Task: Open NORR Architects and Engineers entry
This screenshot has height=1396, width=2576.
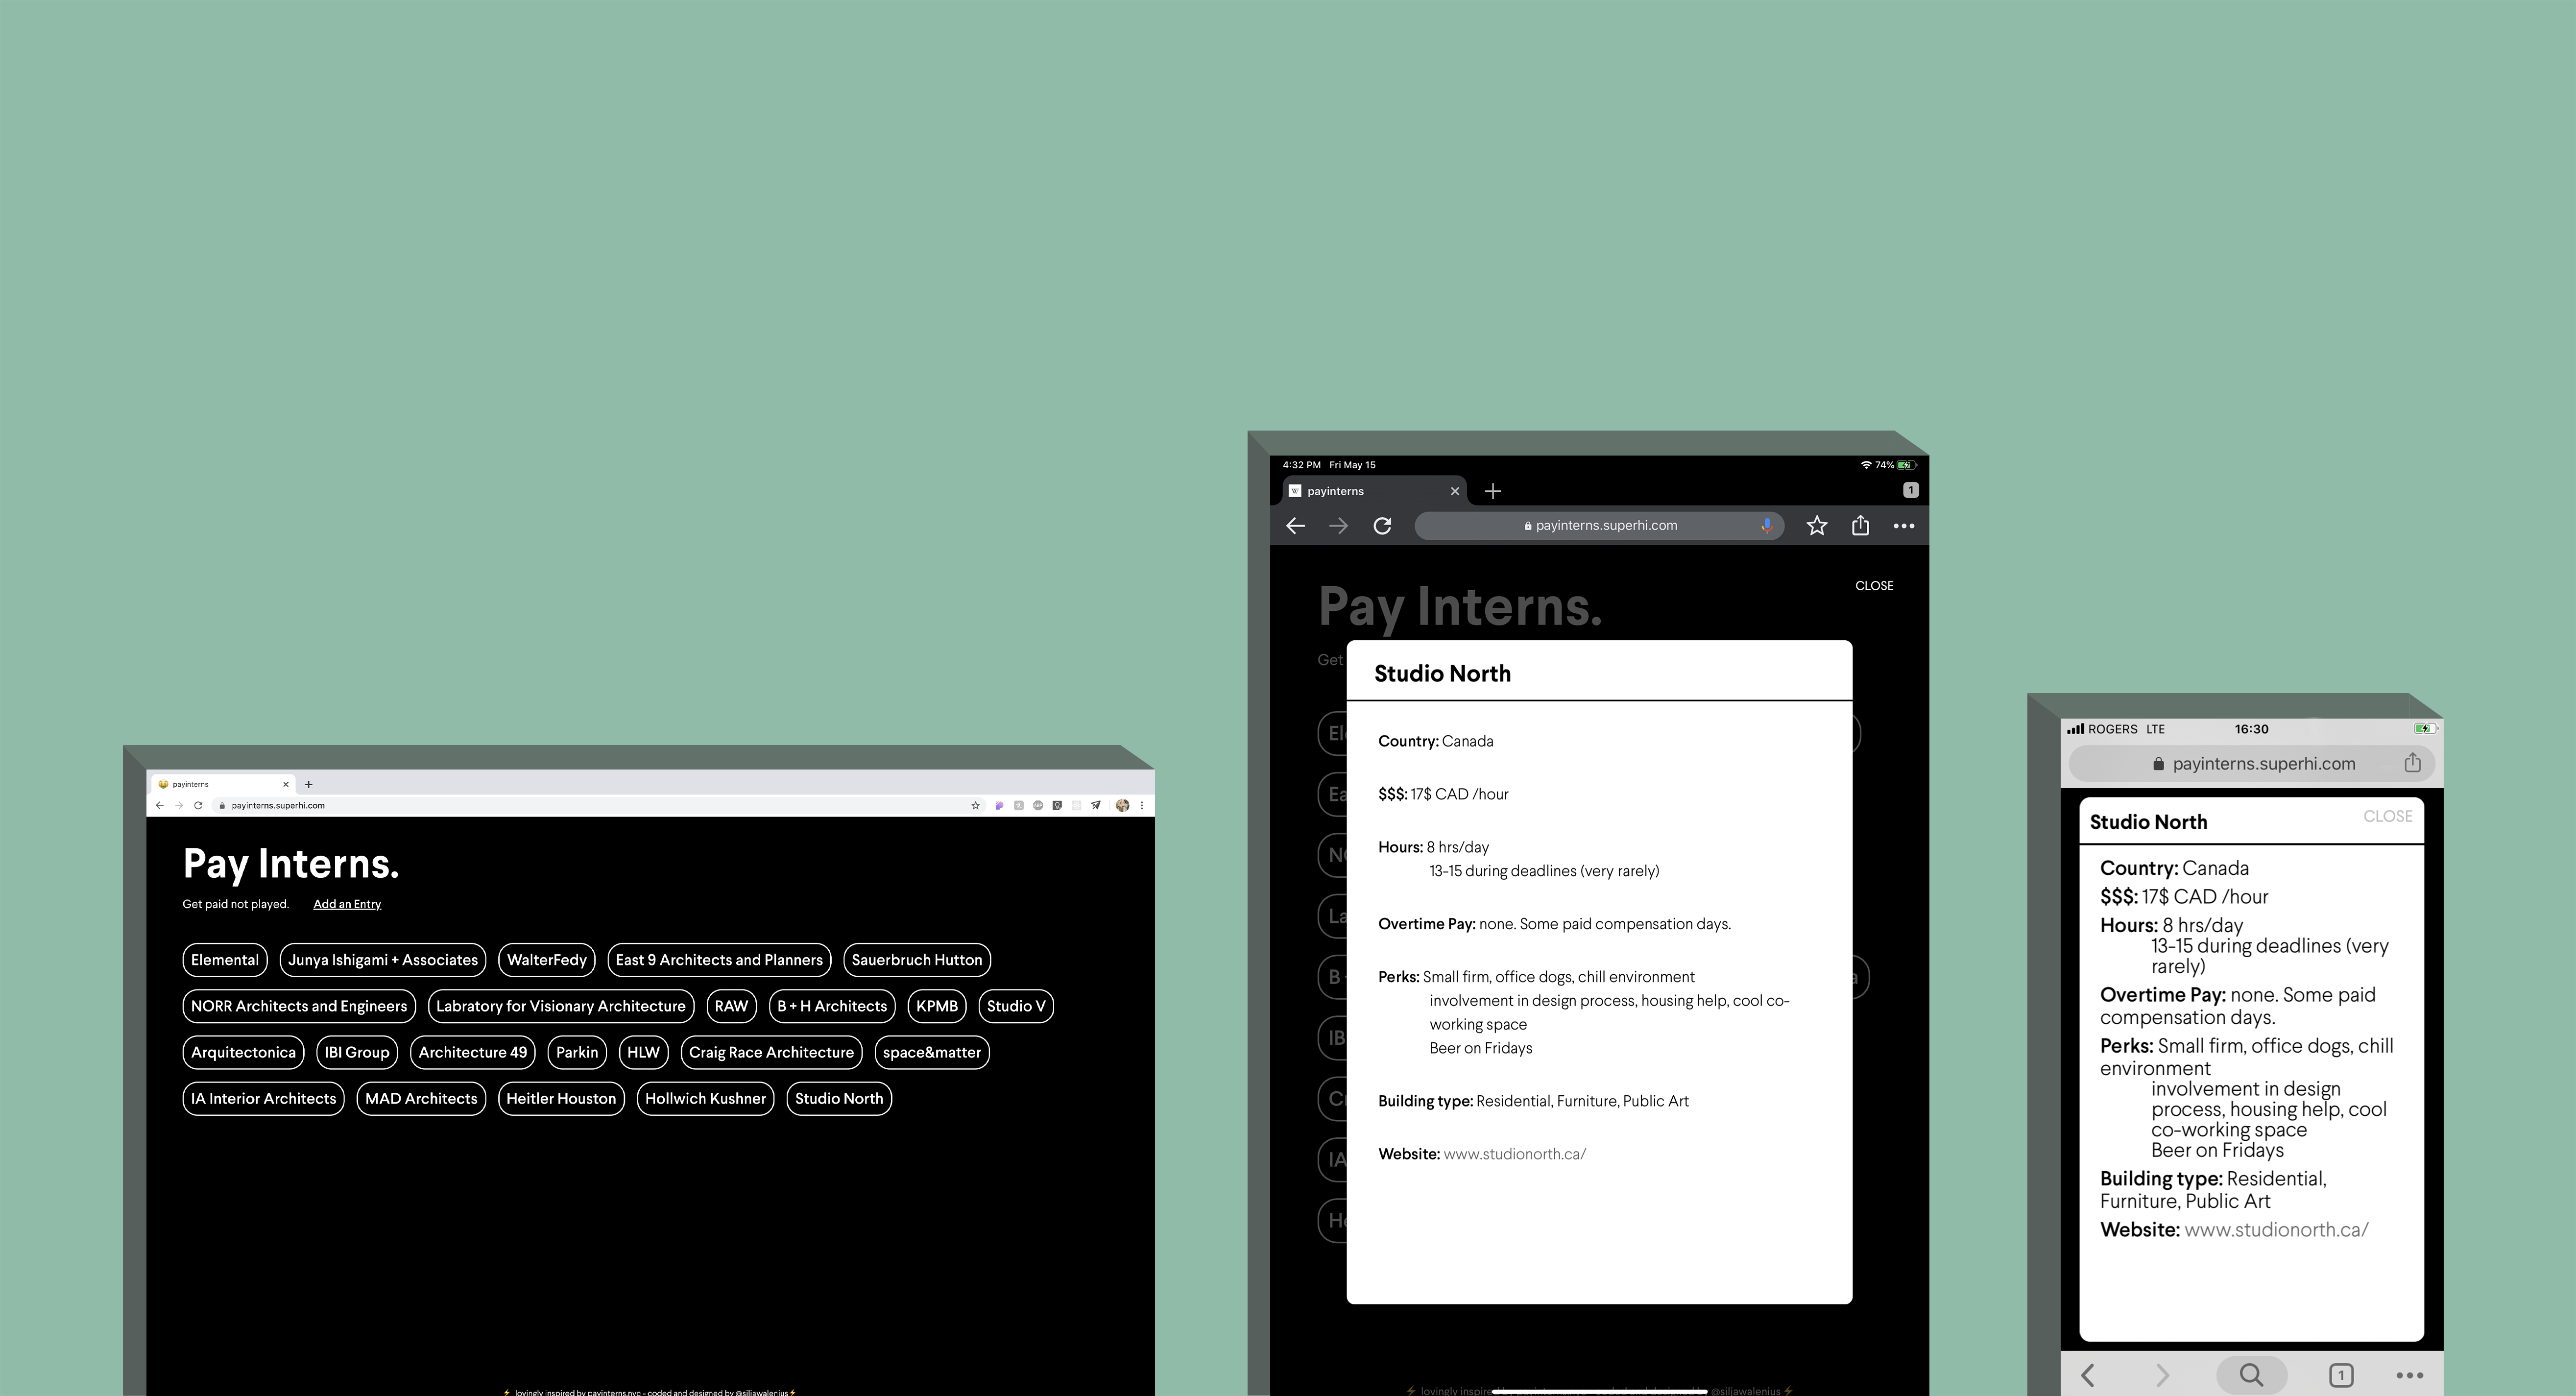Action: coord(299,1006)
